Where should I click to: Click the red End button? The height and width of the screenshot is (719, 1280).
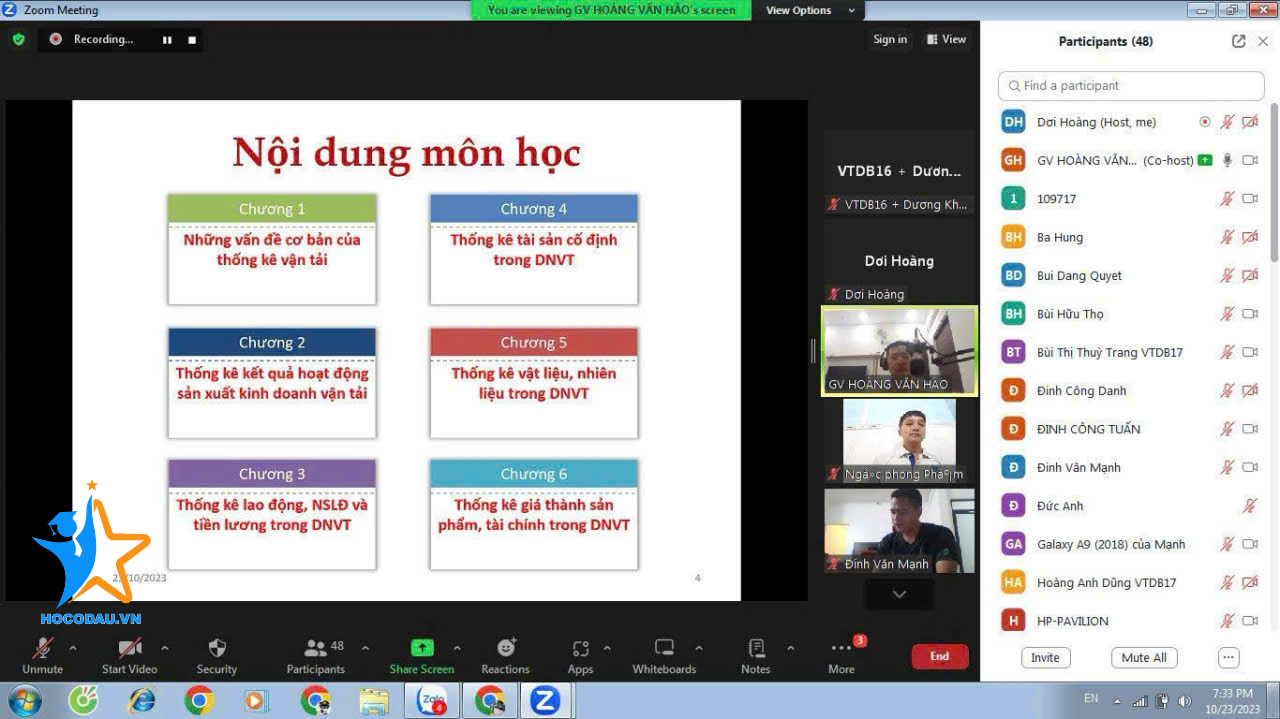[x=939, y=656]
